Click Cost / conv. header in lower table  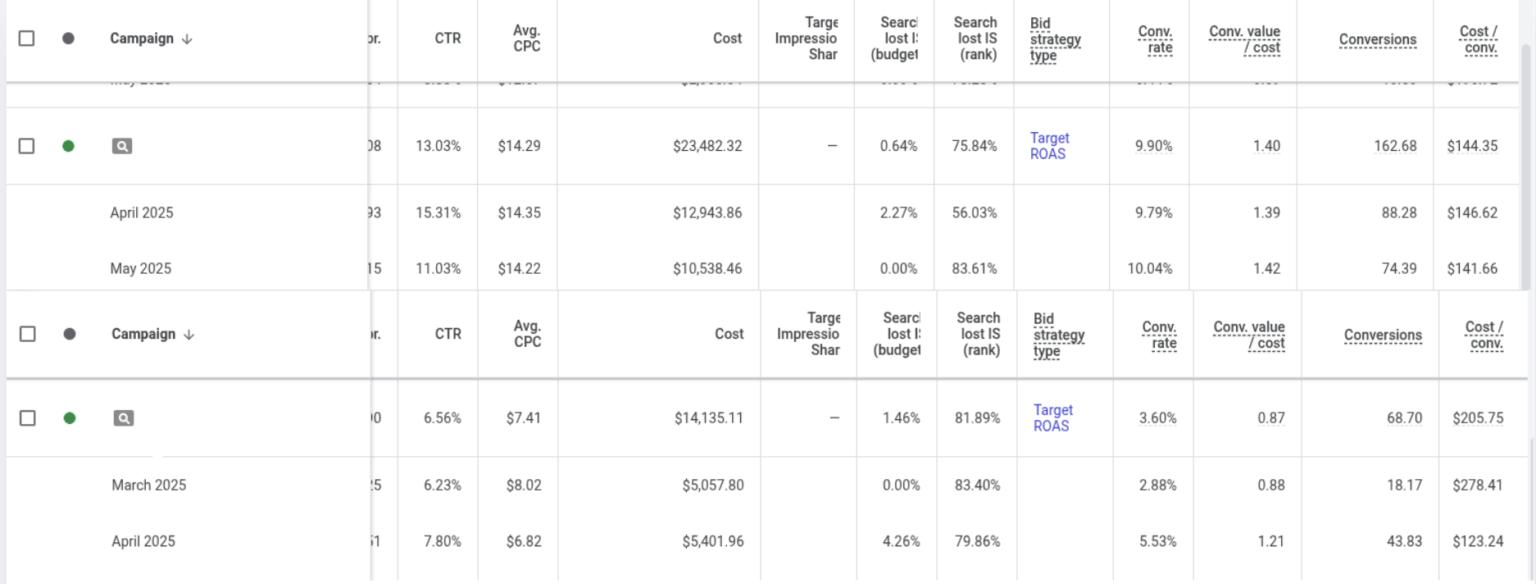(x=1484, y=335)
